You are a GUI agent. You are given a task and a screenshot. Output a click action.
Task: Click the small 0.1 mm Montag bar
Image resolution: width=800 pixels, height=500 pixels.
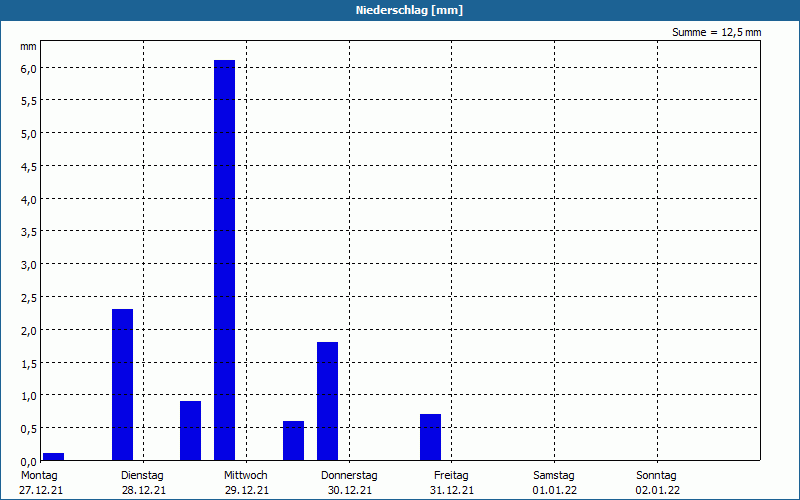[x=54, y=457]
